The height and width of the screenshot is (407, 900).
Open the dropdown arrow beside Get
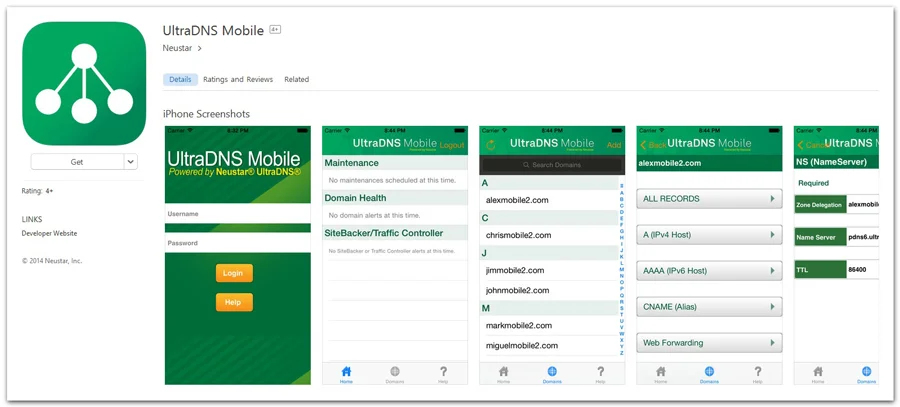coord(131,162)
